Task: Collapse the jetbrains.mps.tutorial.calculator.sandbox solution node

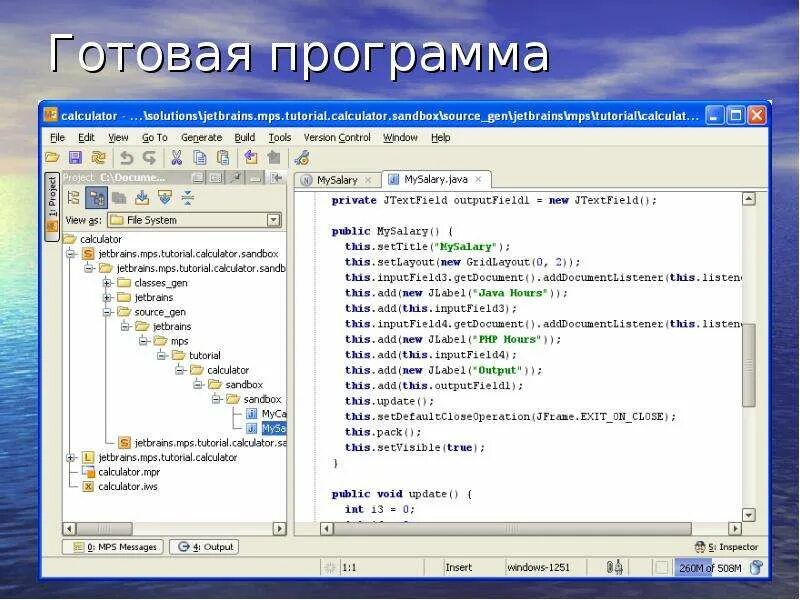Action: 71,254
